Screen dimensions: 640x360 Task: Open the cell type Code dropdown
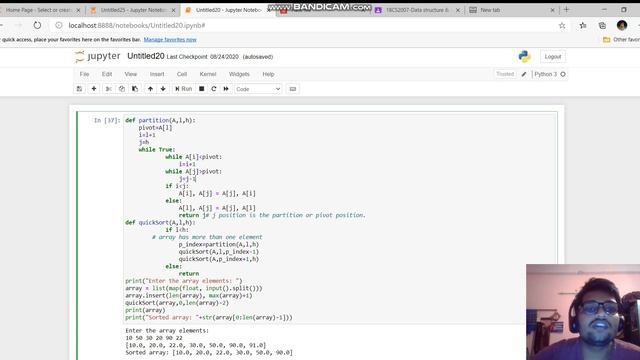coord(258,89)
